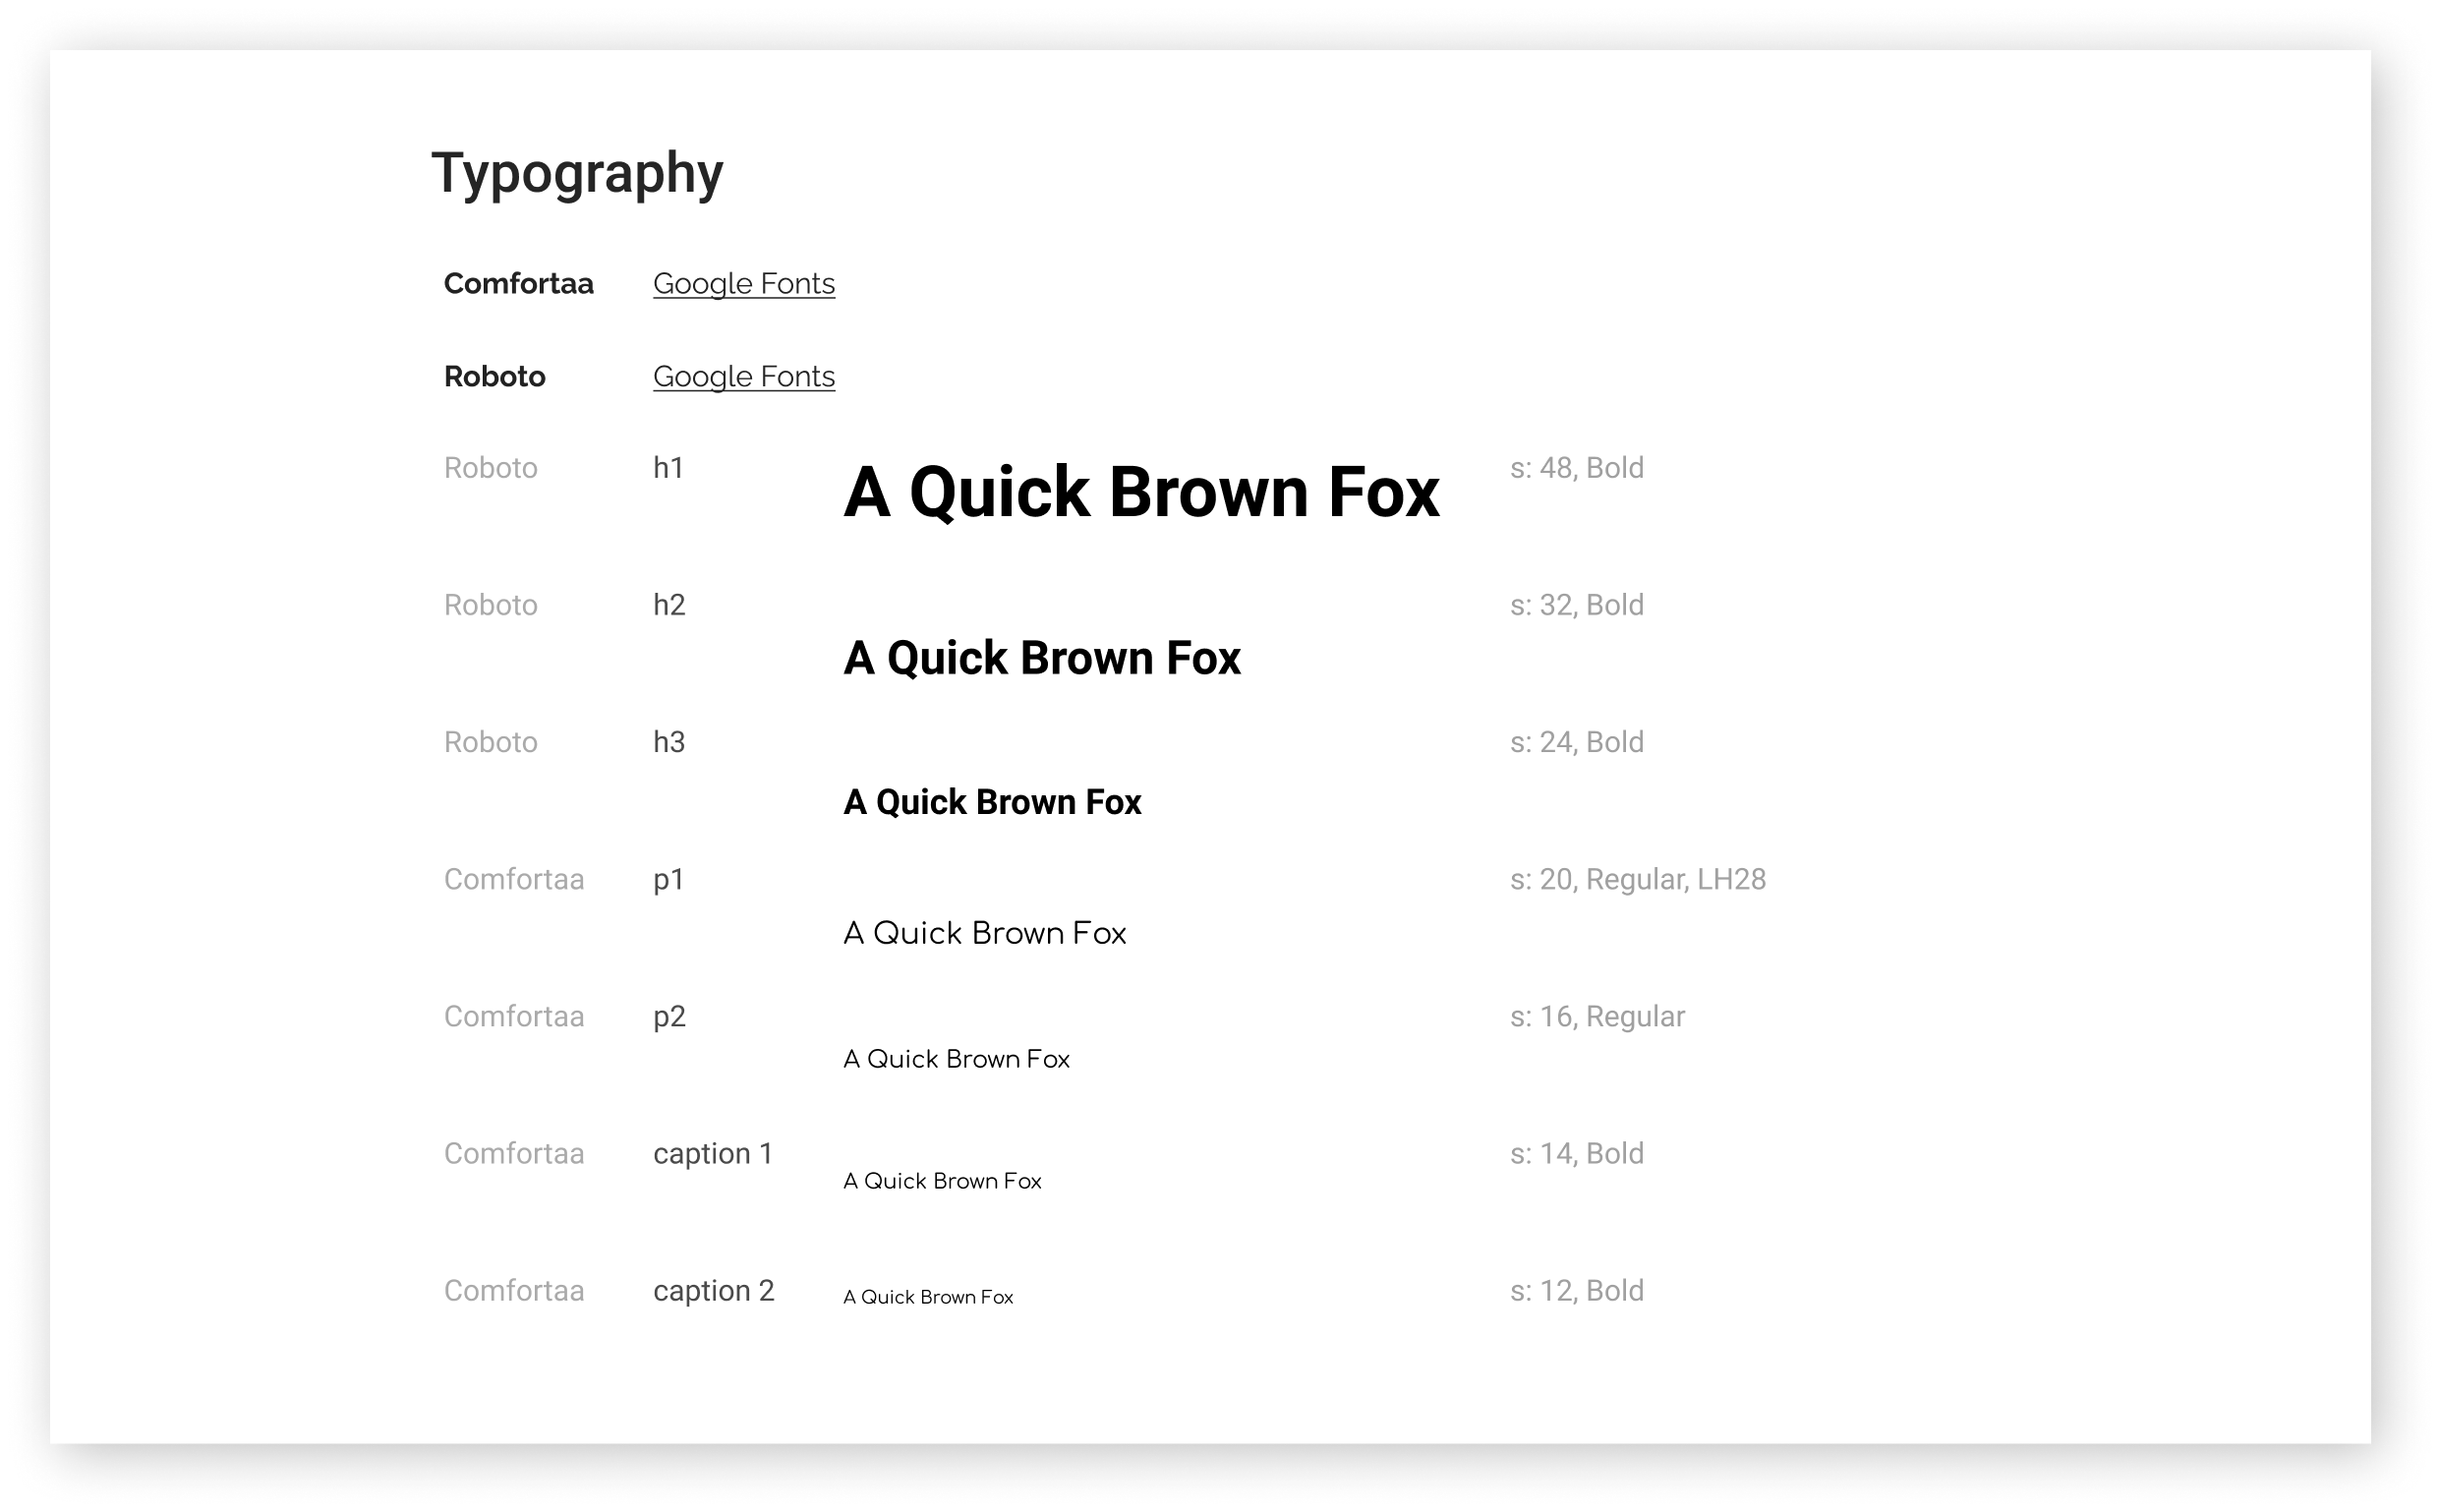Click the caption 1 style label
This screenshot has width=2439, height=1512.
tap(714, 1152)
